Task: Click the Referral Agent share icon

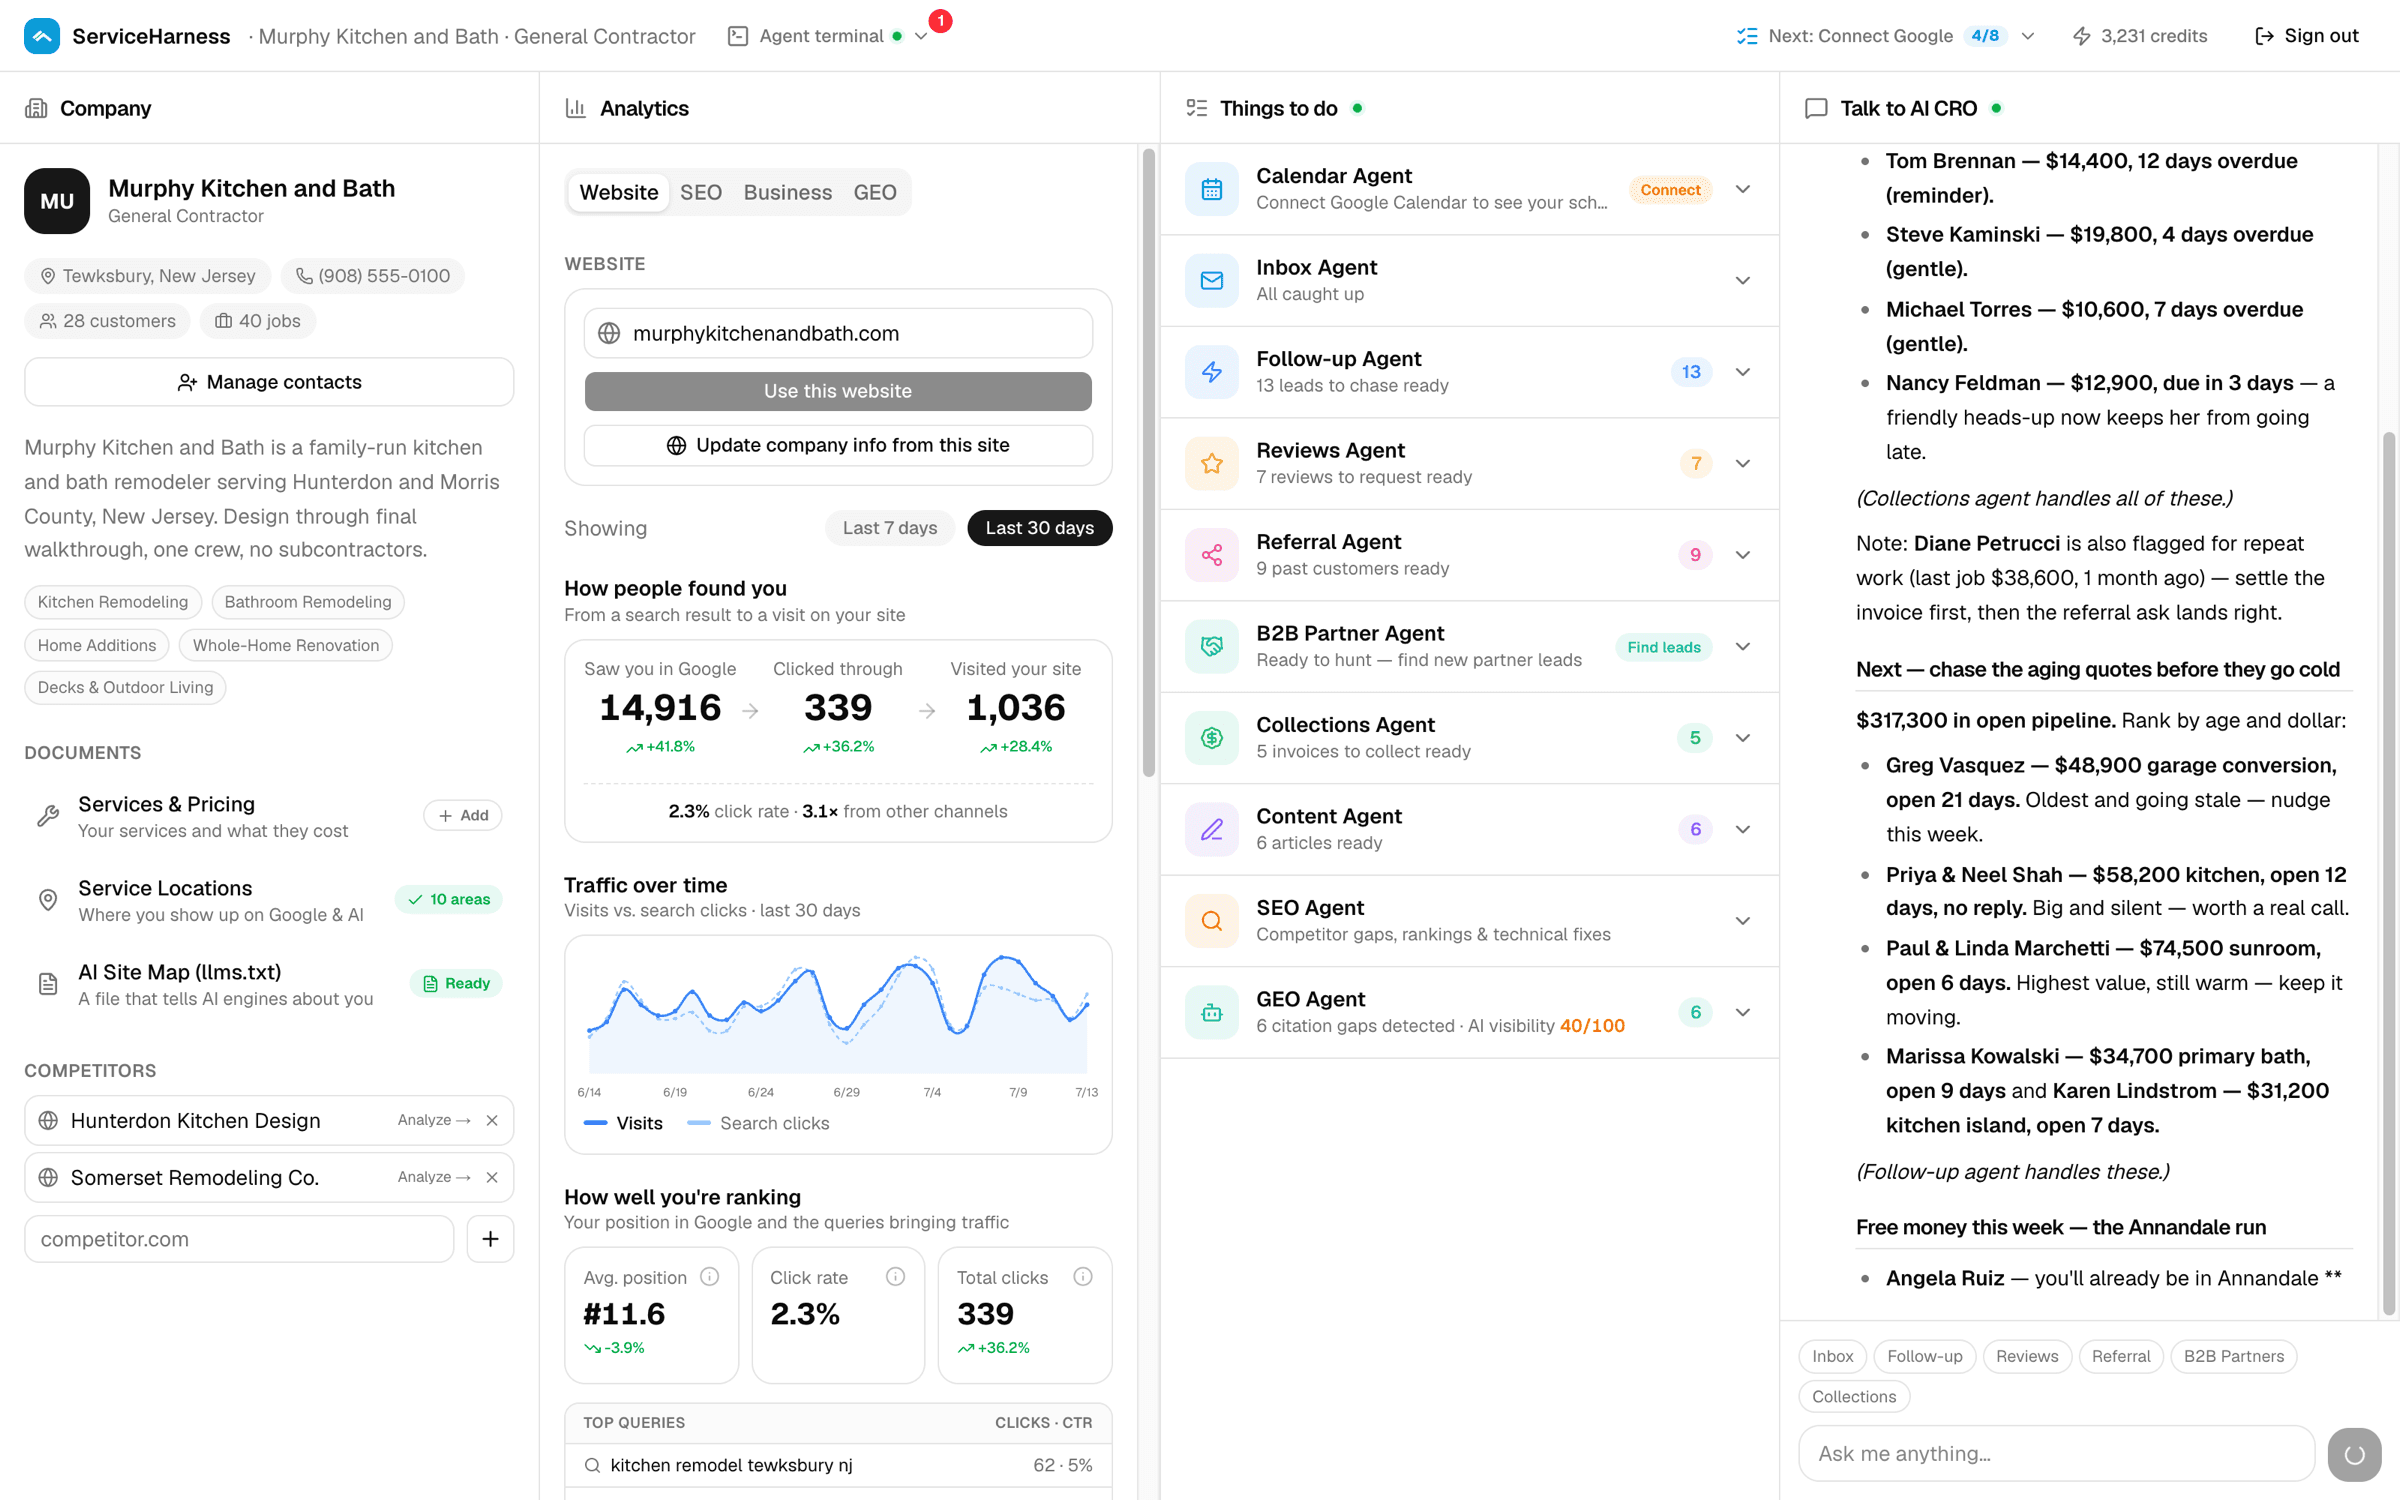Action: [1211, 555]
